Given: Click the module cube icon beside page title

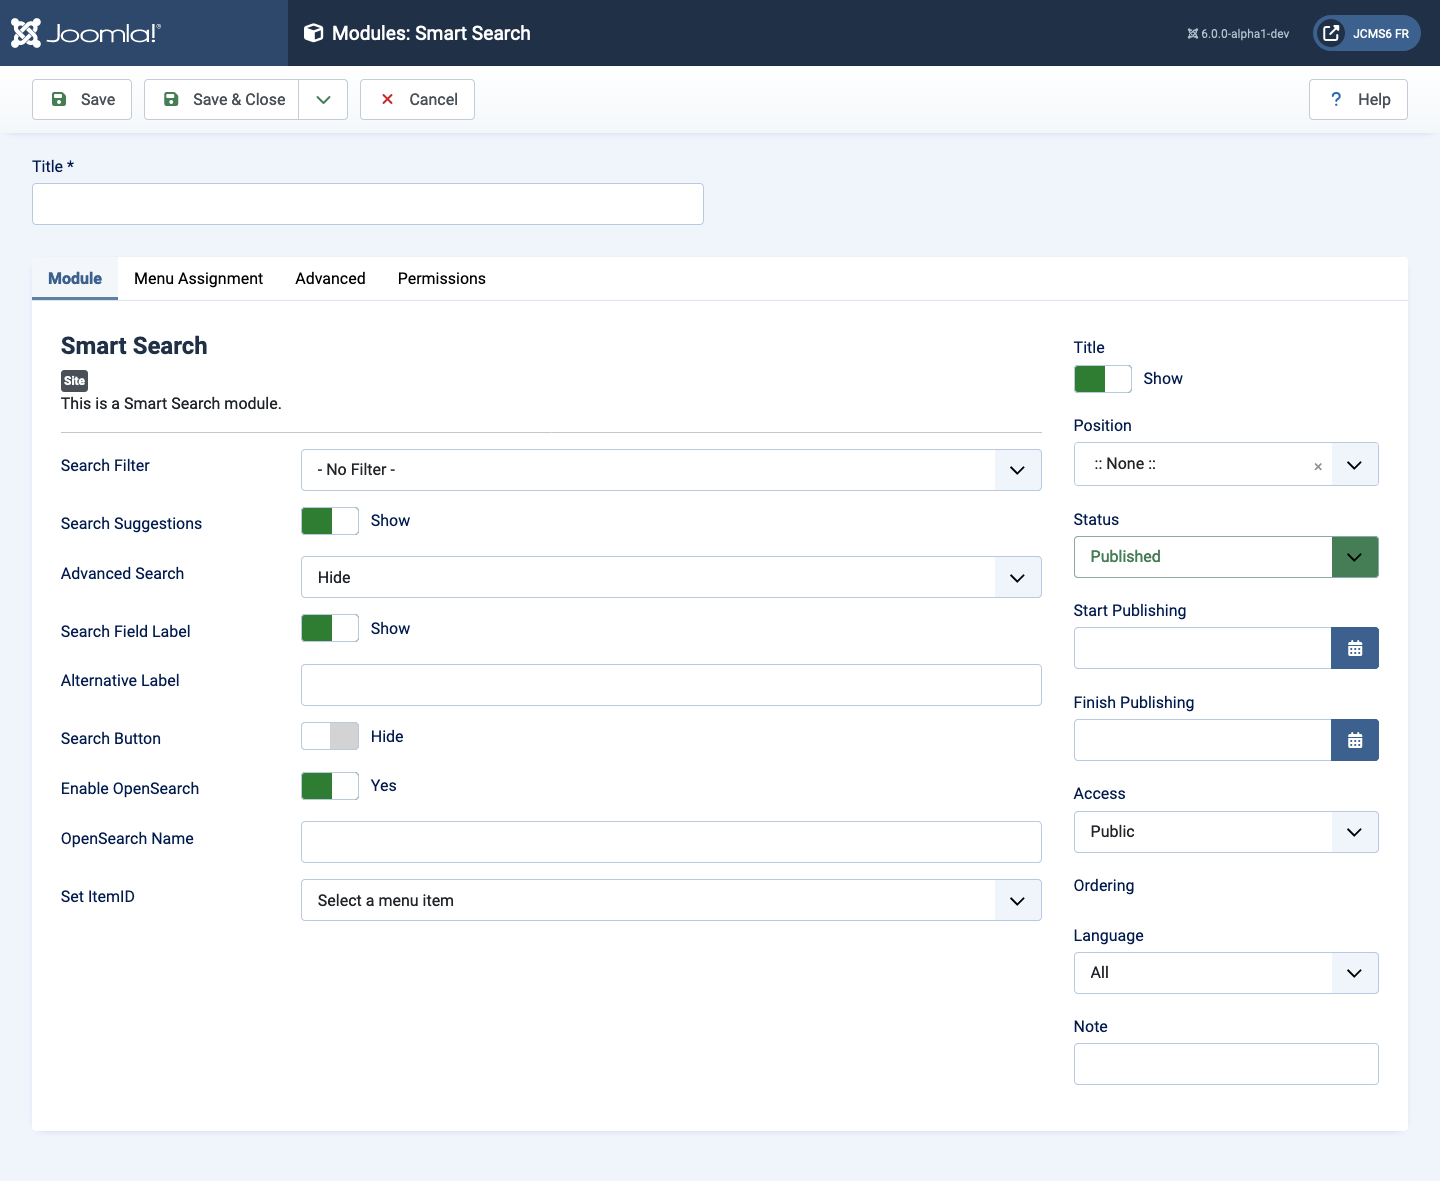Looking at the screenshot, I should 313,33.
